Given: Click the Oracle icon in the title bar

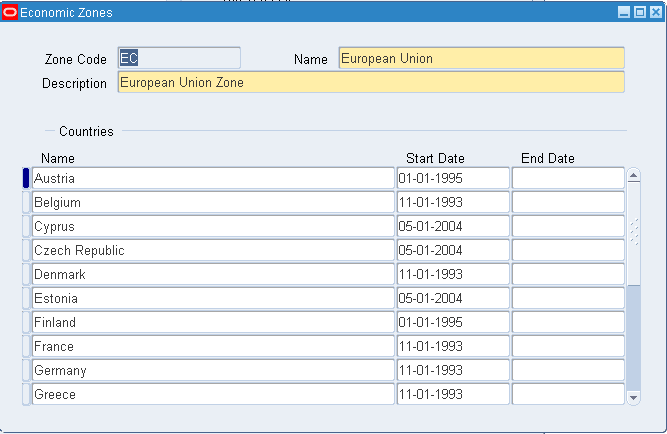Looking at the screenshot, I should pyautogui.click(x=11, y=12).
